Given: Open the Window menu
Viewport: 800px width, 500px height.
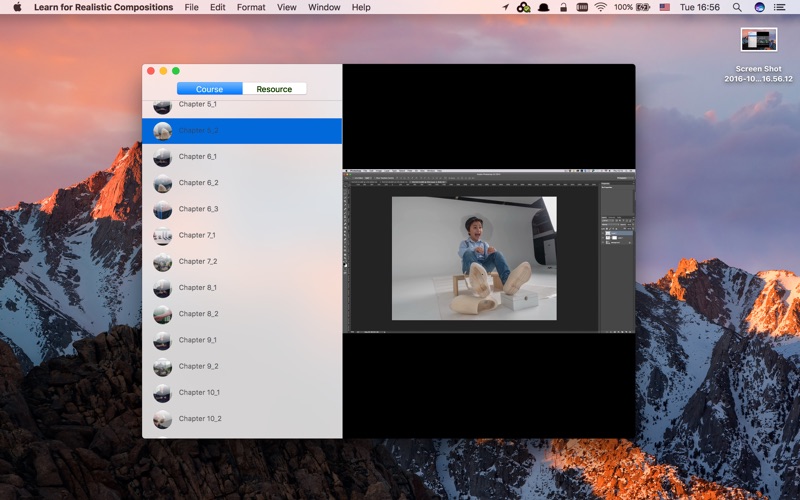Looking at the screenshot, I should coord(324,7).
